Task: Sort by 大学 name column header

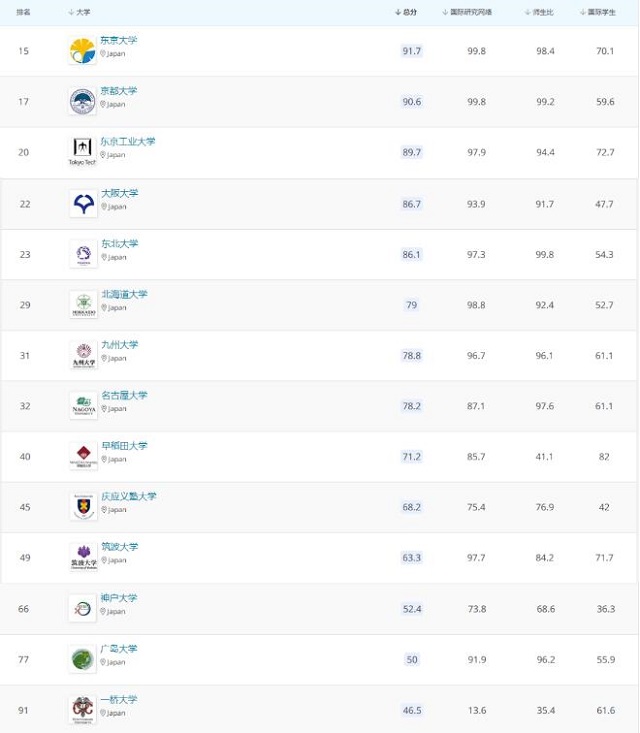Action: pos(80,12)
